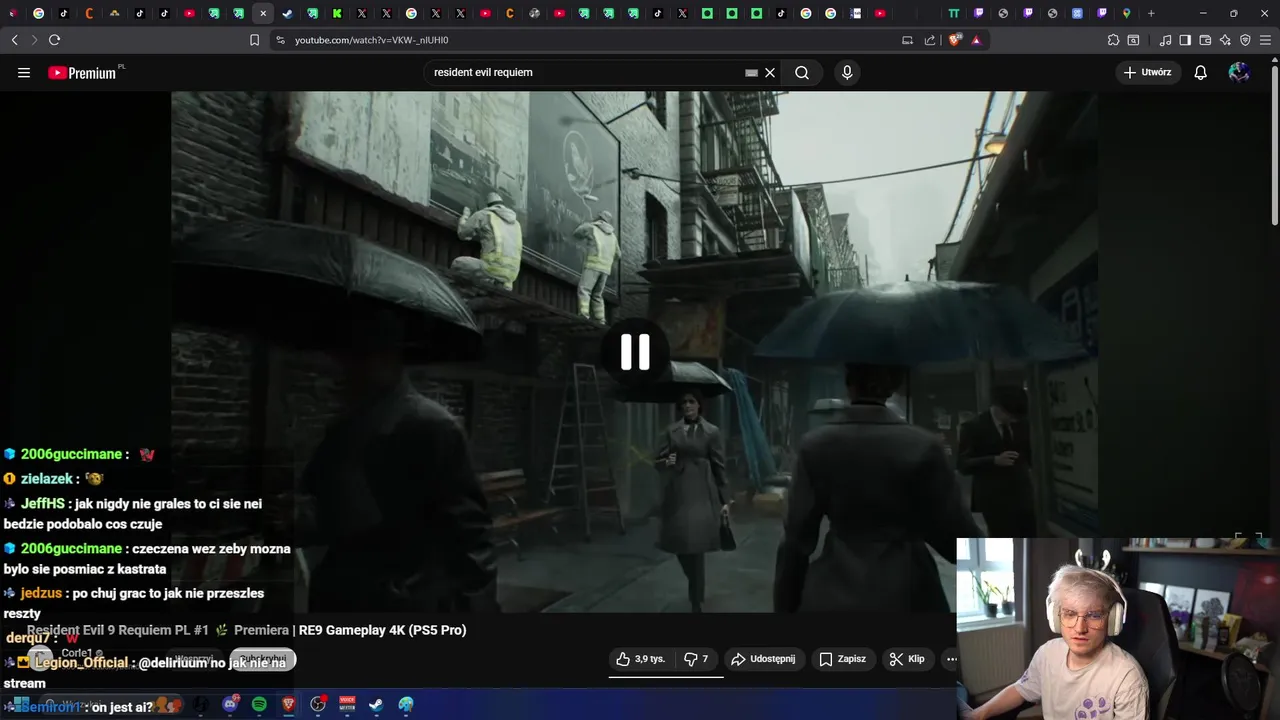Close the active YouTube tab
The height and width of the screenshot is (720, 1280).
263,13
